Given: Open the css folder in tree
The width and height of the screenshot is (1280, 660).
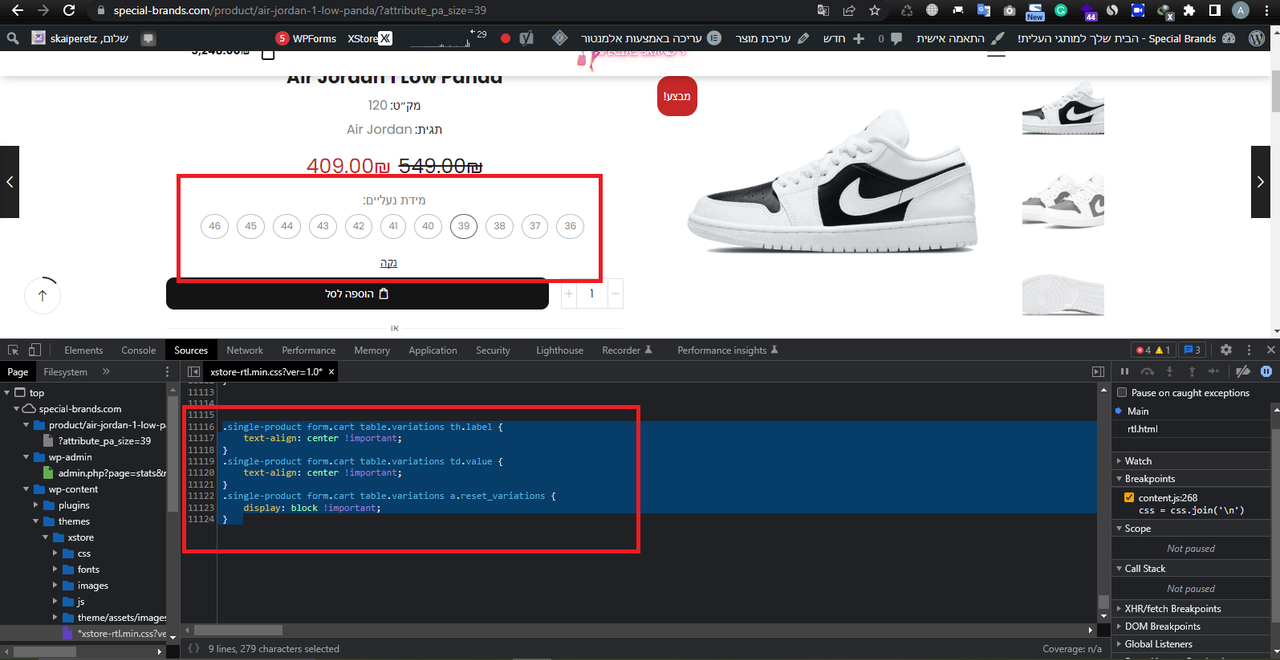Looking at the screenshot, I should [x=84, y=553].
